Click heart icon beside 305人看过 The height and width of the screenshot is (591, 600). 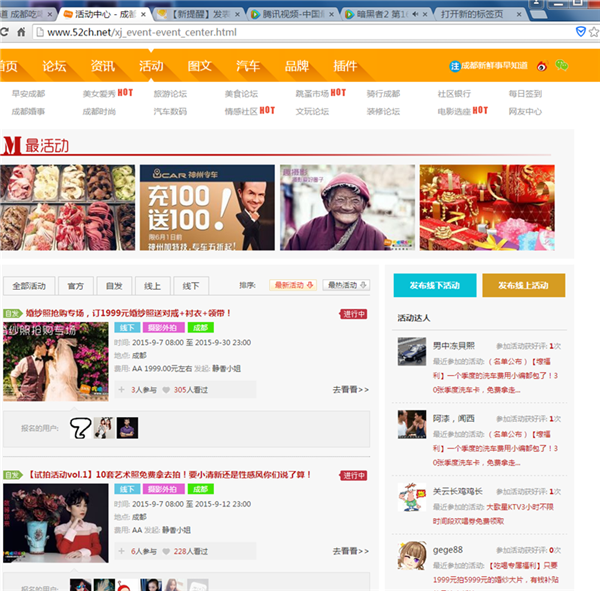point(166,390)
